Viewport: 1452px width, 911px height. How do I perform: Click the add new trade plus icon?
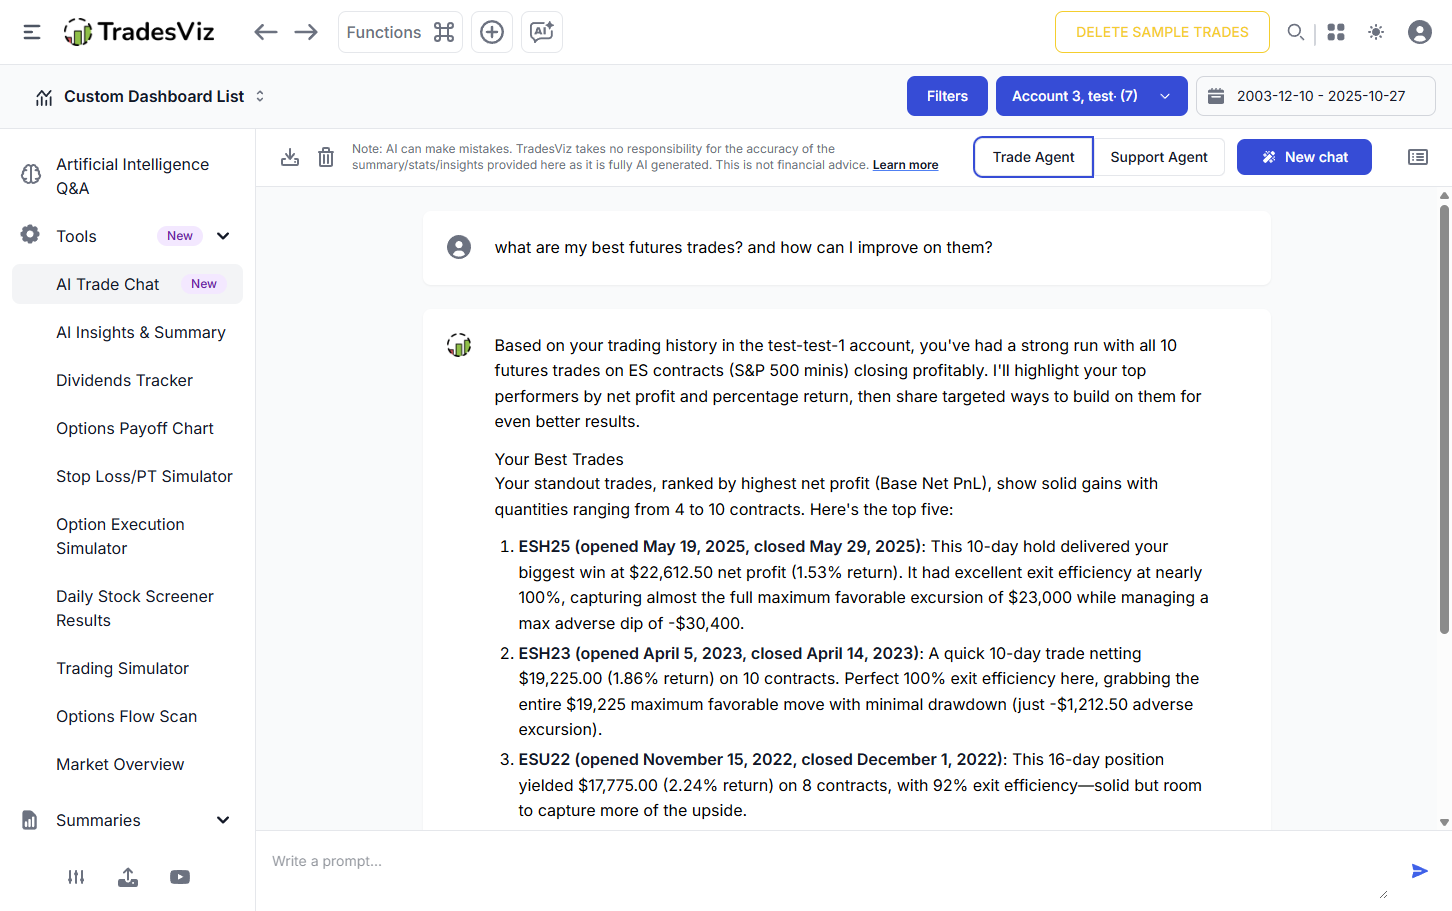pos(492,32)
